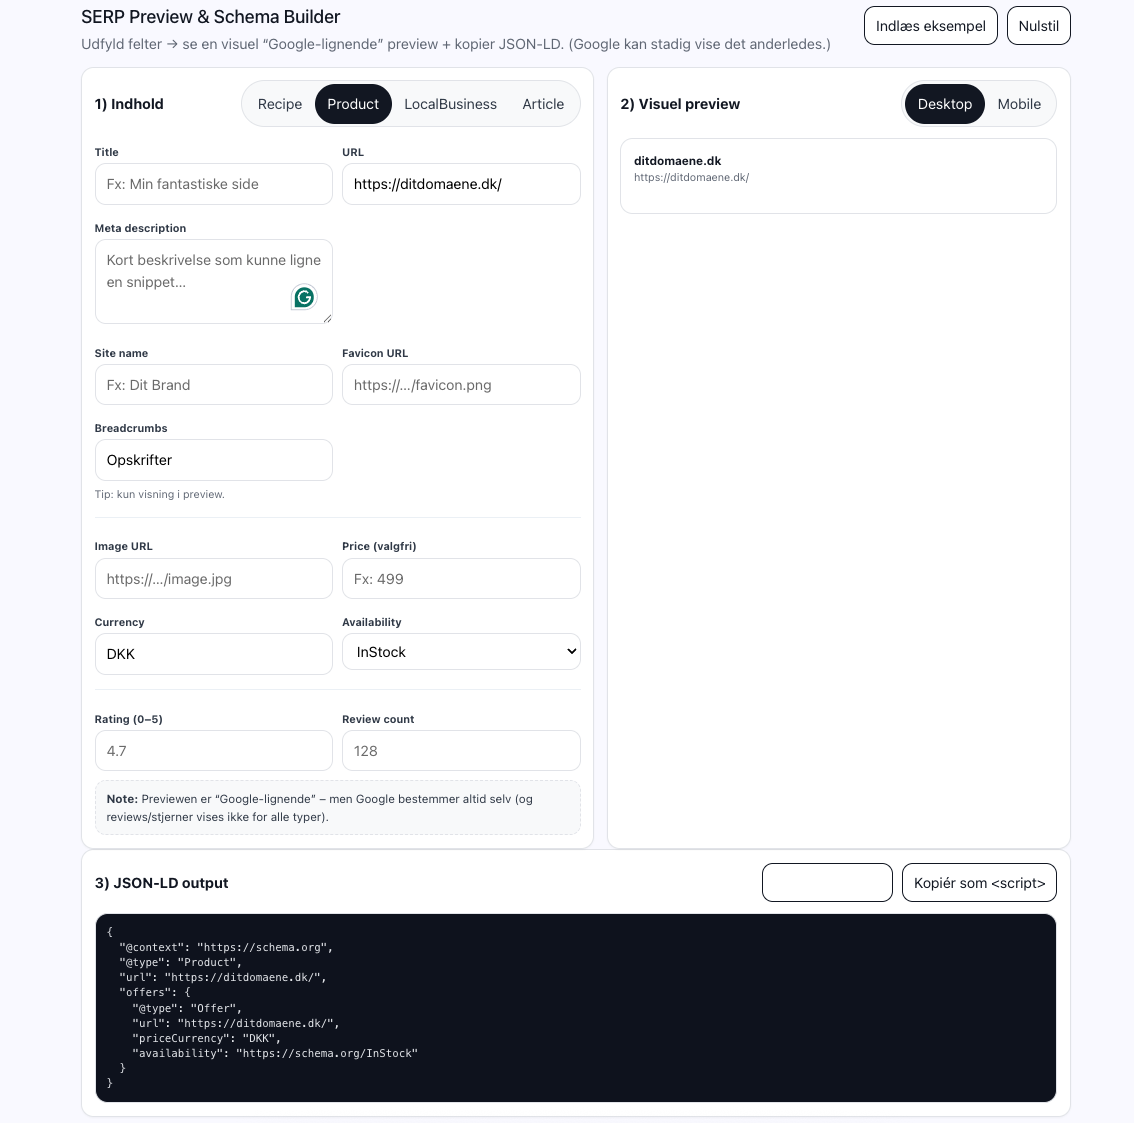
Task: Click the blank button beside Kopiér som <script>
Action: point(827,883)
